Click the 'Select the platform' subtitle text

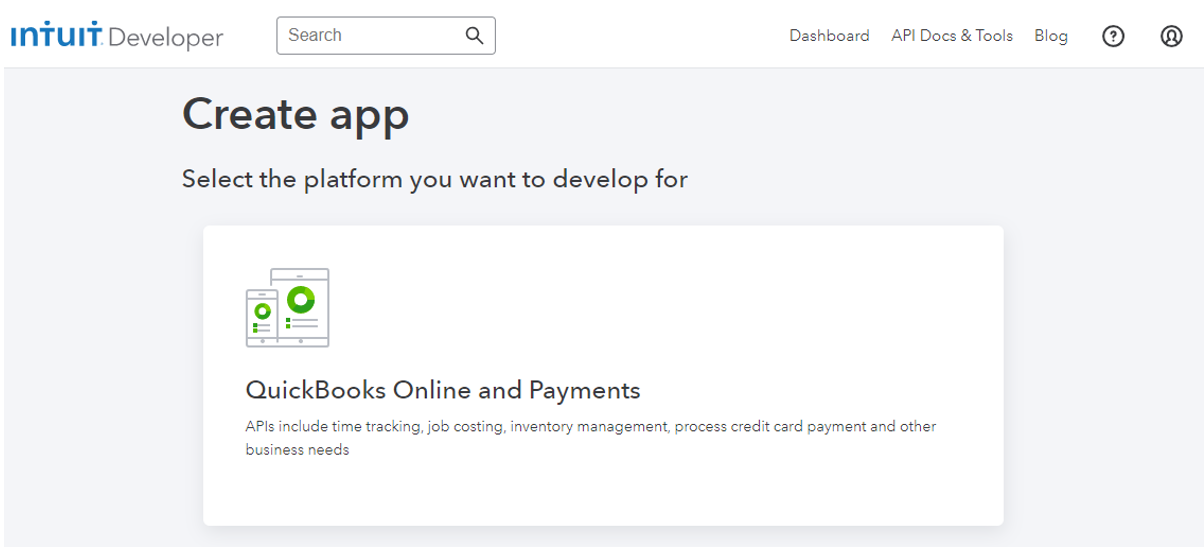pyautogui.click(x=434, y=179)
